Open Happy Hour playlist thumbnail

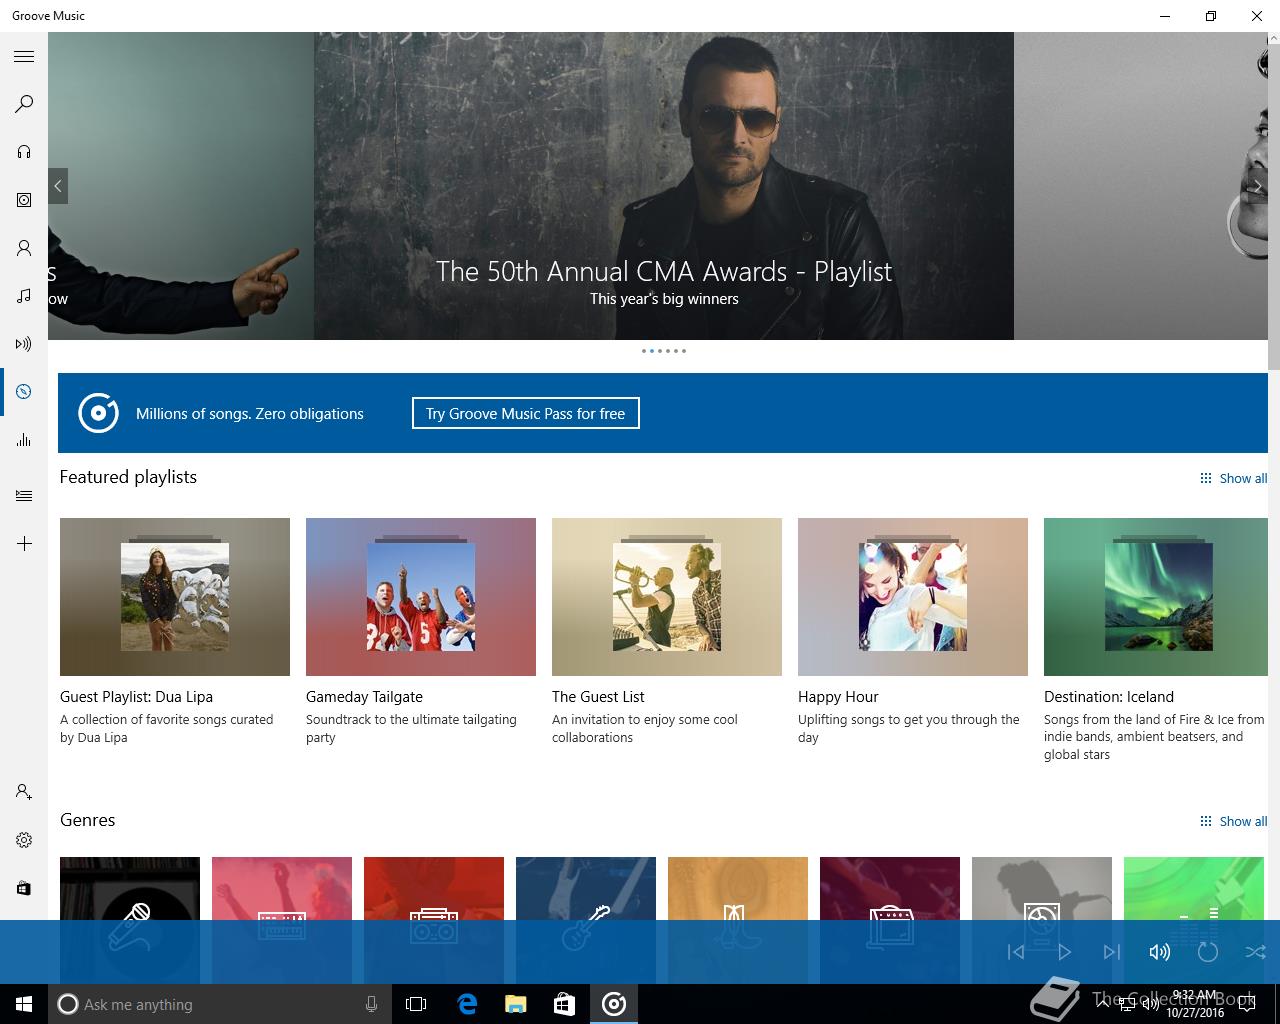tap(913, 597)
